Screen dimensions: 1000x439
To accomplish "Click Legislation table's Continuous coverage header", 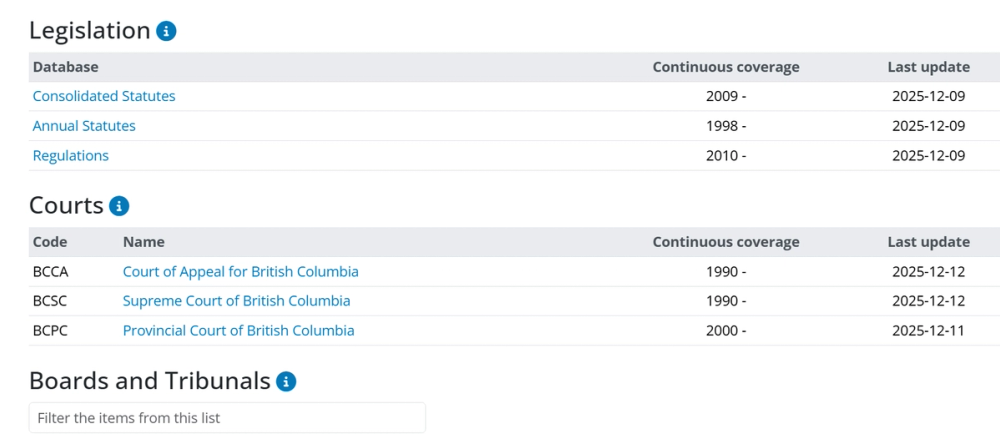I will (x=726, y=67).
